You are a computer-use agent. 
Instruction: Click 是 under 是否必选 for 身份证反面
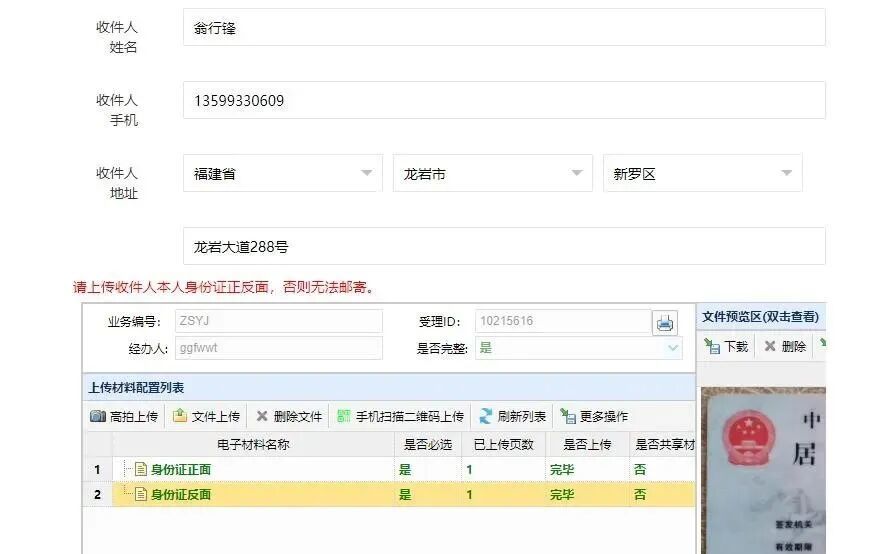405,495
